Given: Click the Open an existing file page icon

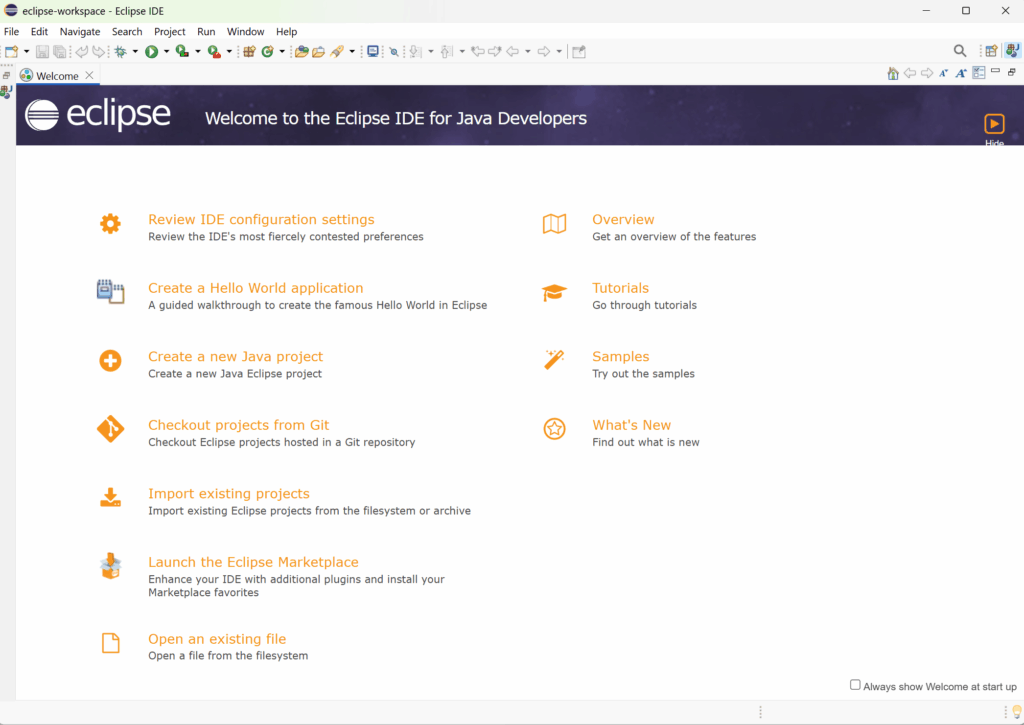Looking at the screenshot, I should click(x=111, y=643).
